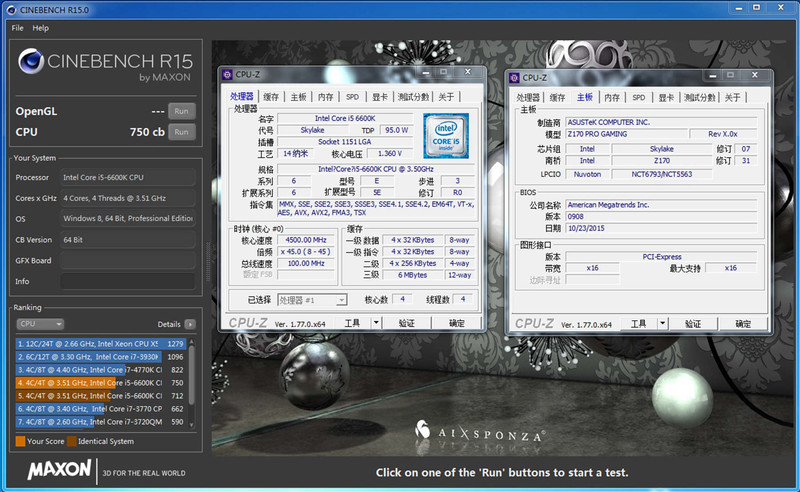The width and height of the screenshot is (800, 492).
Task: Open the CPU ranking type dropdown
Action: point(40,324)
